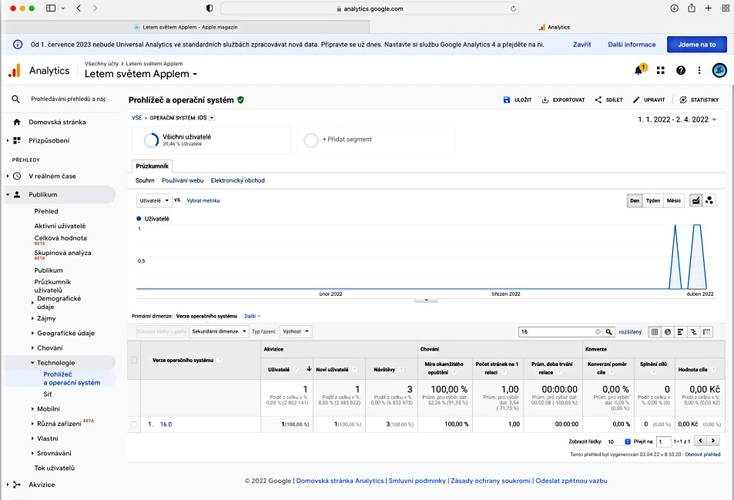
Task: Open the Letem světem Applem property dropdown
Action: tap(141, 74)
